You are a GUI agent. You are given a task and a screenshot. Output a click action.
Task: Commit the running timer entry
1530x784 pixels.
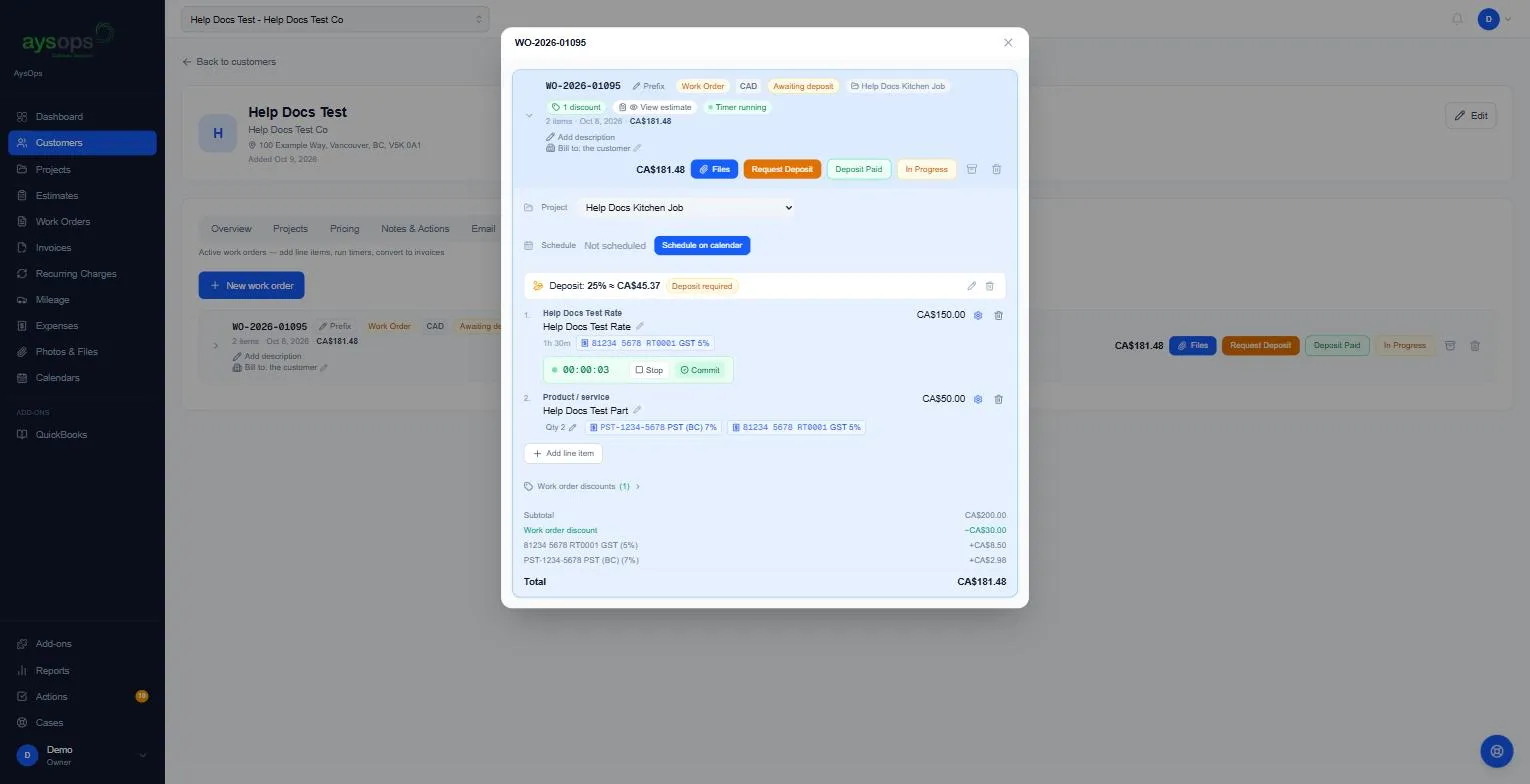click(x=700, y=370)
